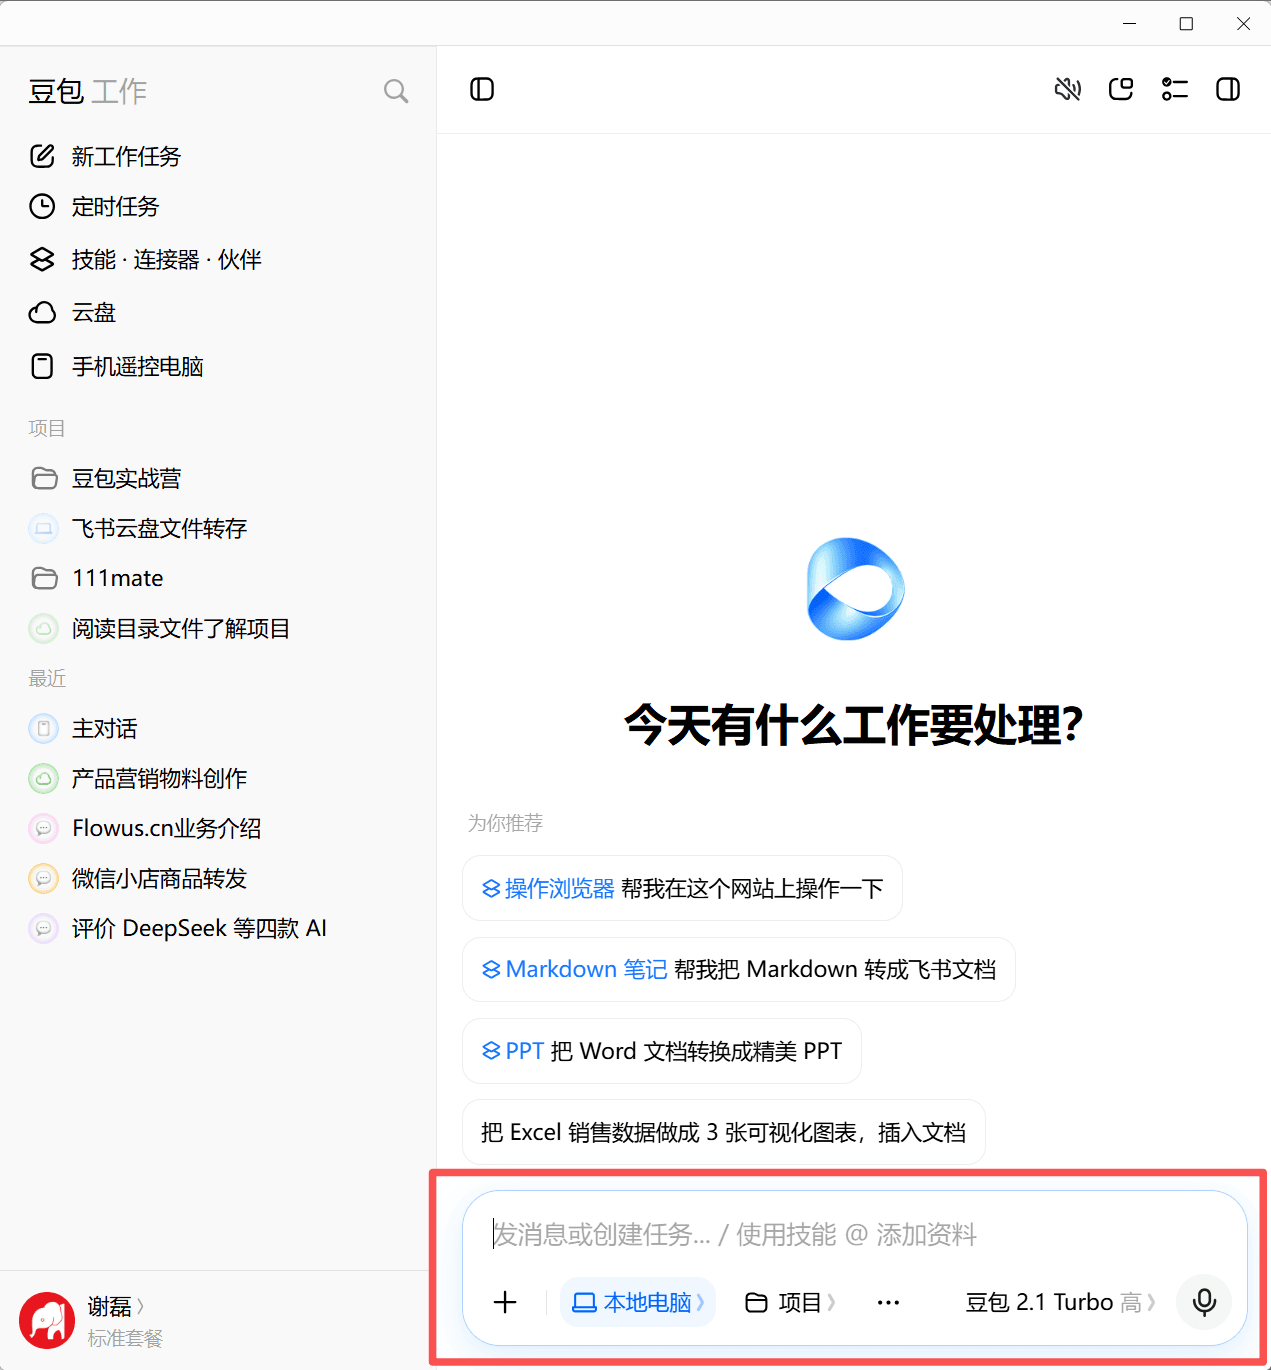Viewport: 1271px width, 1370px height.
Task: Click 标准套餐 plan label
Action: pyautogui.click(x=125, y=1338)
